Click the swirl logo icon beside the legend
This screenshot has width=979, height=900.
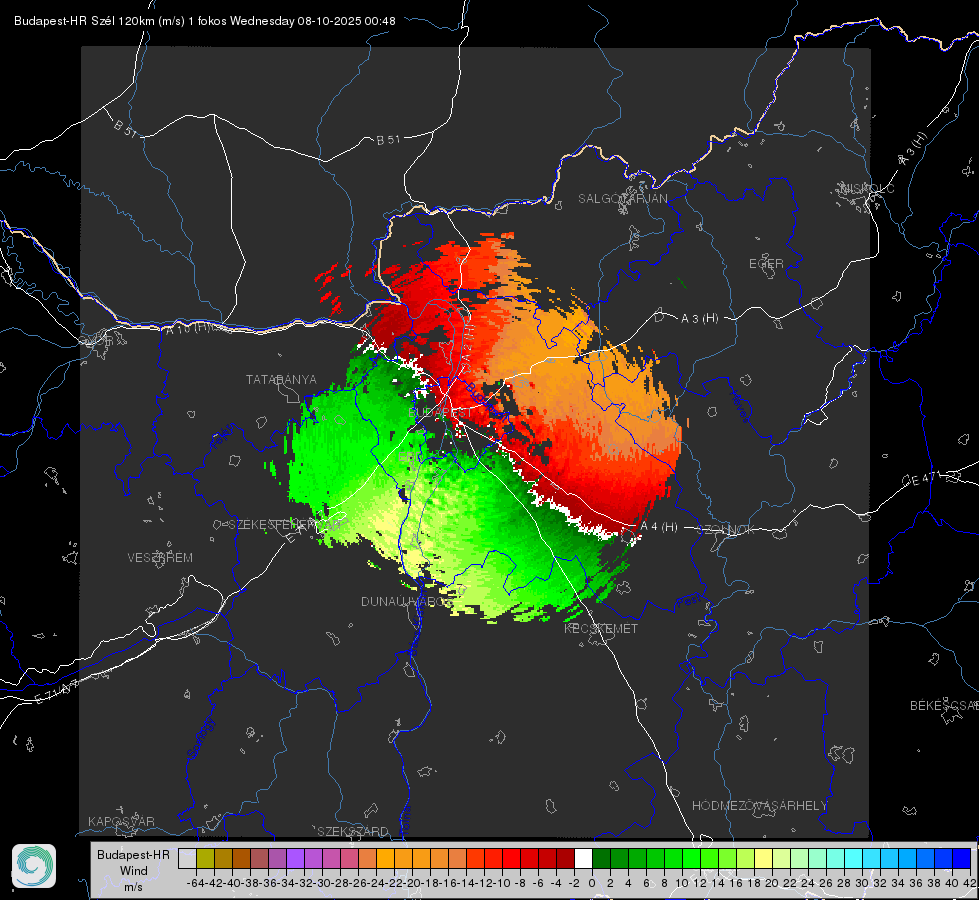pyautogui.click(x=34, y=866)
